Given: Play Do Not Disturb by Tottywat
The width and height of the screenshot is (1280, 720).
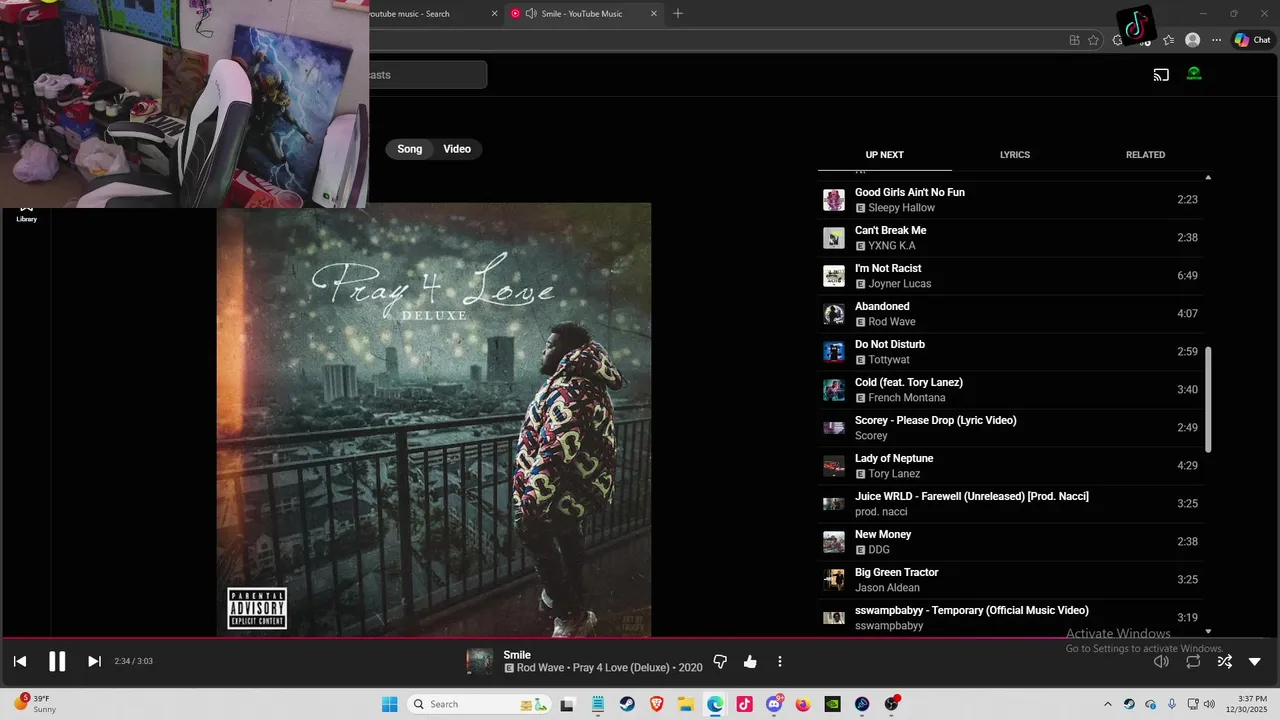Looking at the screenshot, I should (x=1011, y=352).
